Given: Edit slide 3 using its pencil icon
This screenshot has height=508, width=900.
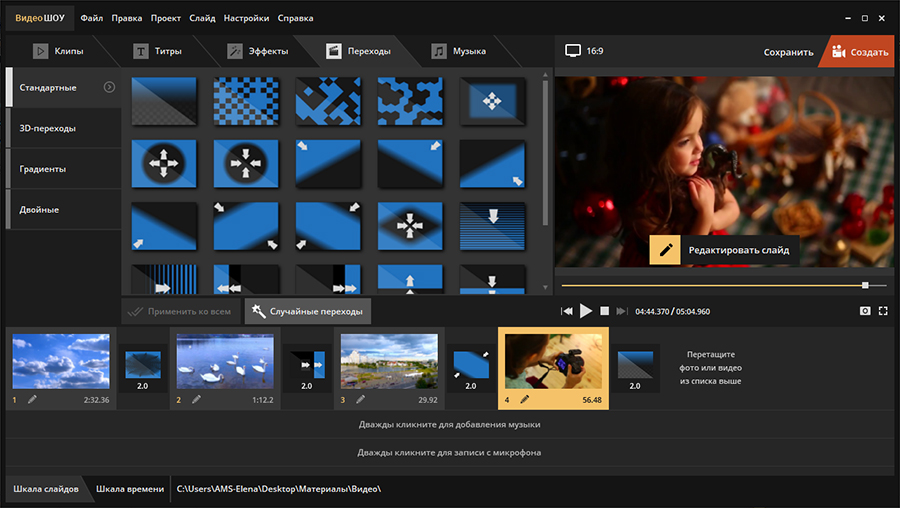Looking at the screenshot, I should coord(360,400).
